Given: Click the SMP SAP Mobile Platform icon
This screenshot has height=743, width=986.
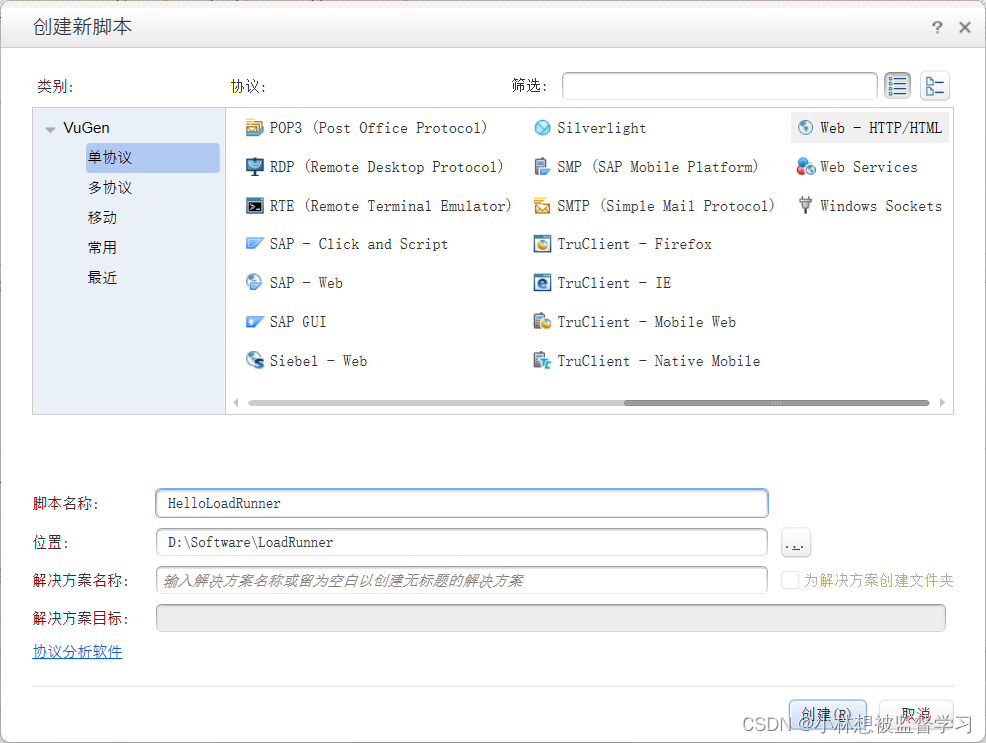Looking at the screenshot, I should point(542,167).
